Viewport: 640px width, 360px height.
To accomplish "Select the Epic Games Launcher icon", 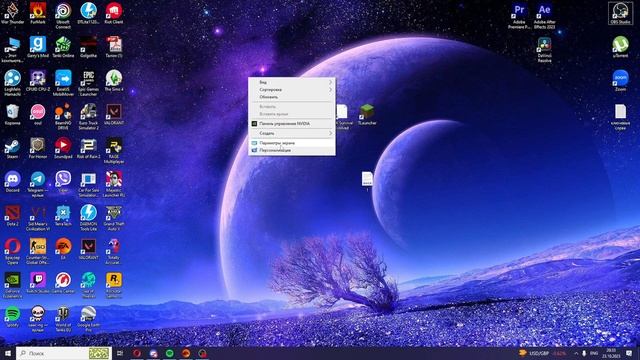I will [88, 83].
